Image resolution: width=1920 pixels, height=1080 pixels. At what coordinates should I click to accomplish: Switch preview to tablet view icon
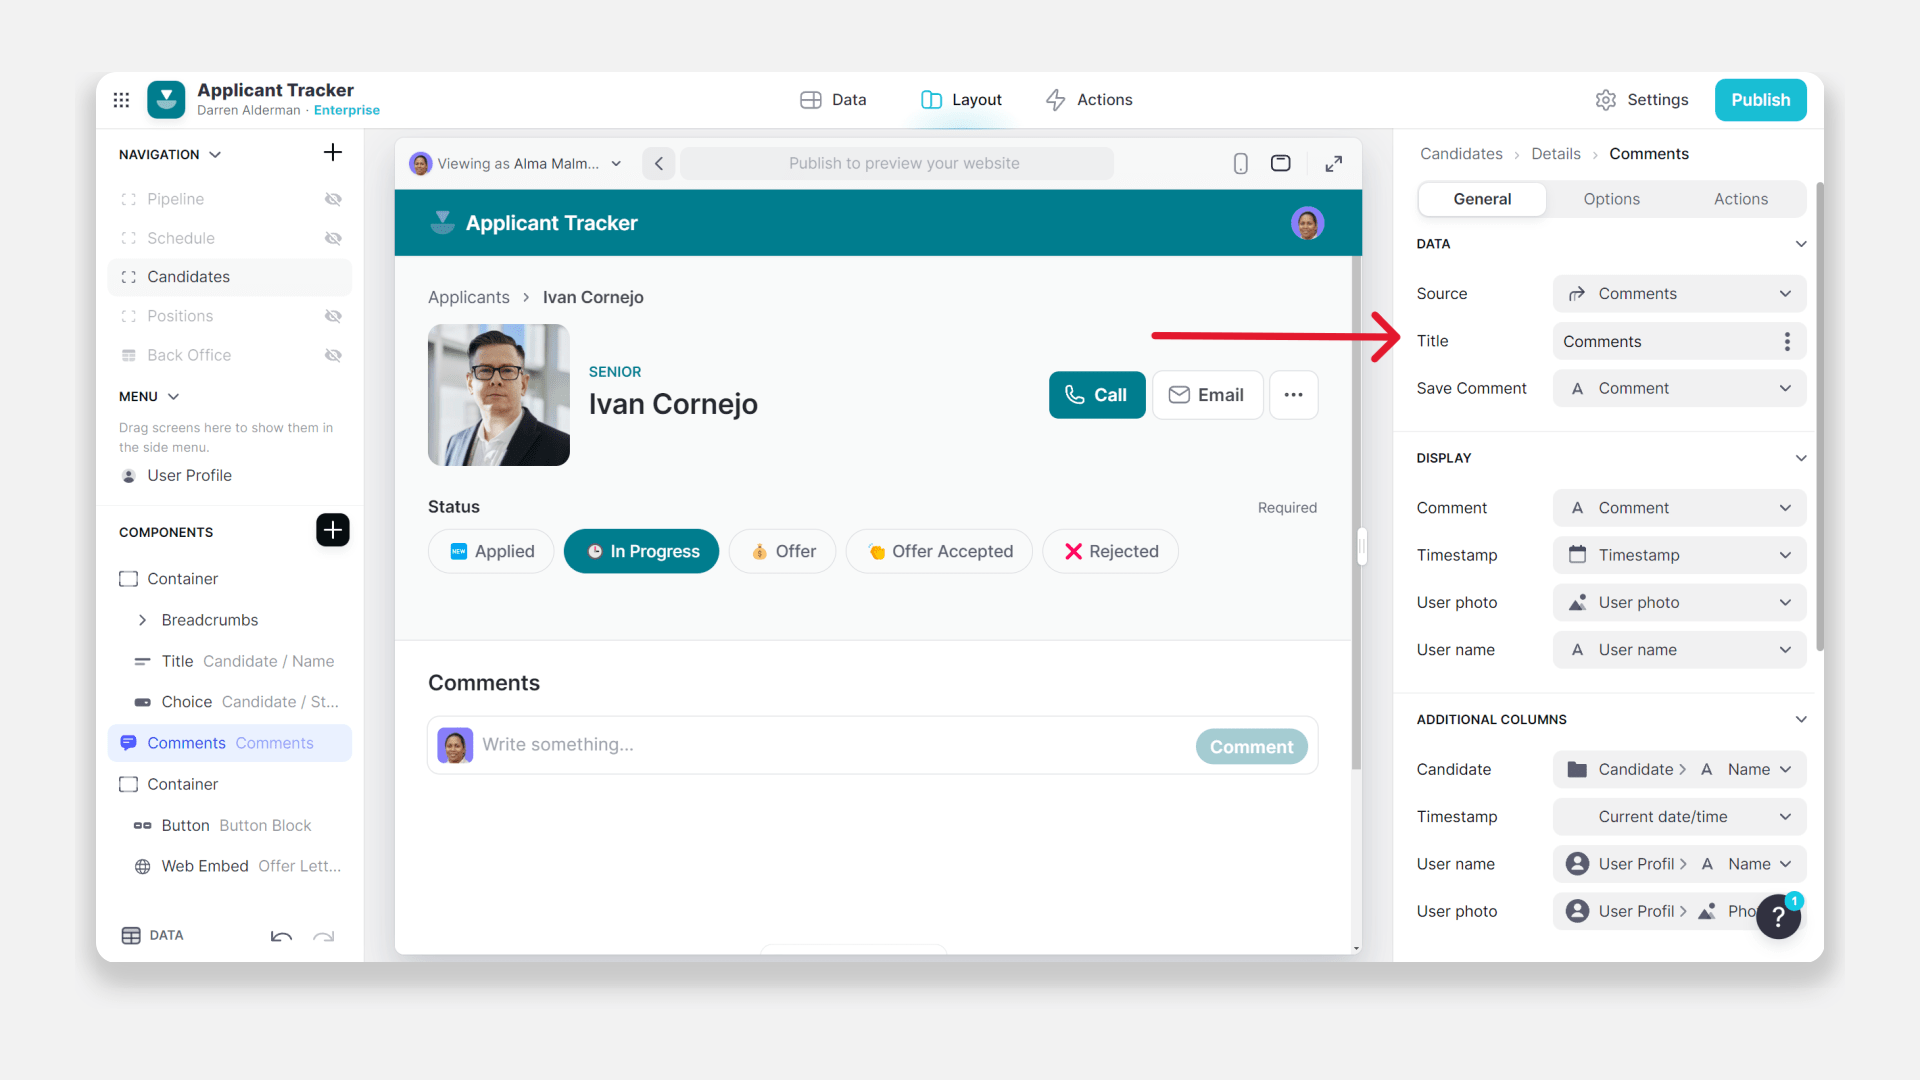pos(1280,164)
